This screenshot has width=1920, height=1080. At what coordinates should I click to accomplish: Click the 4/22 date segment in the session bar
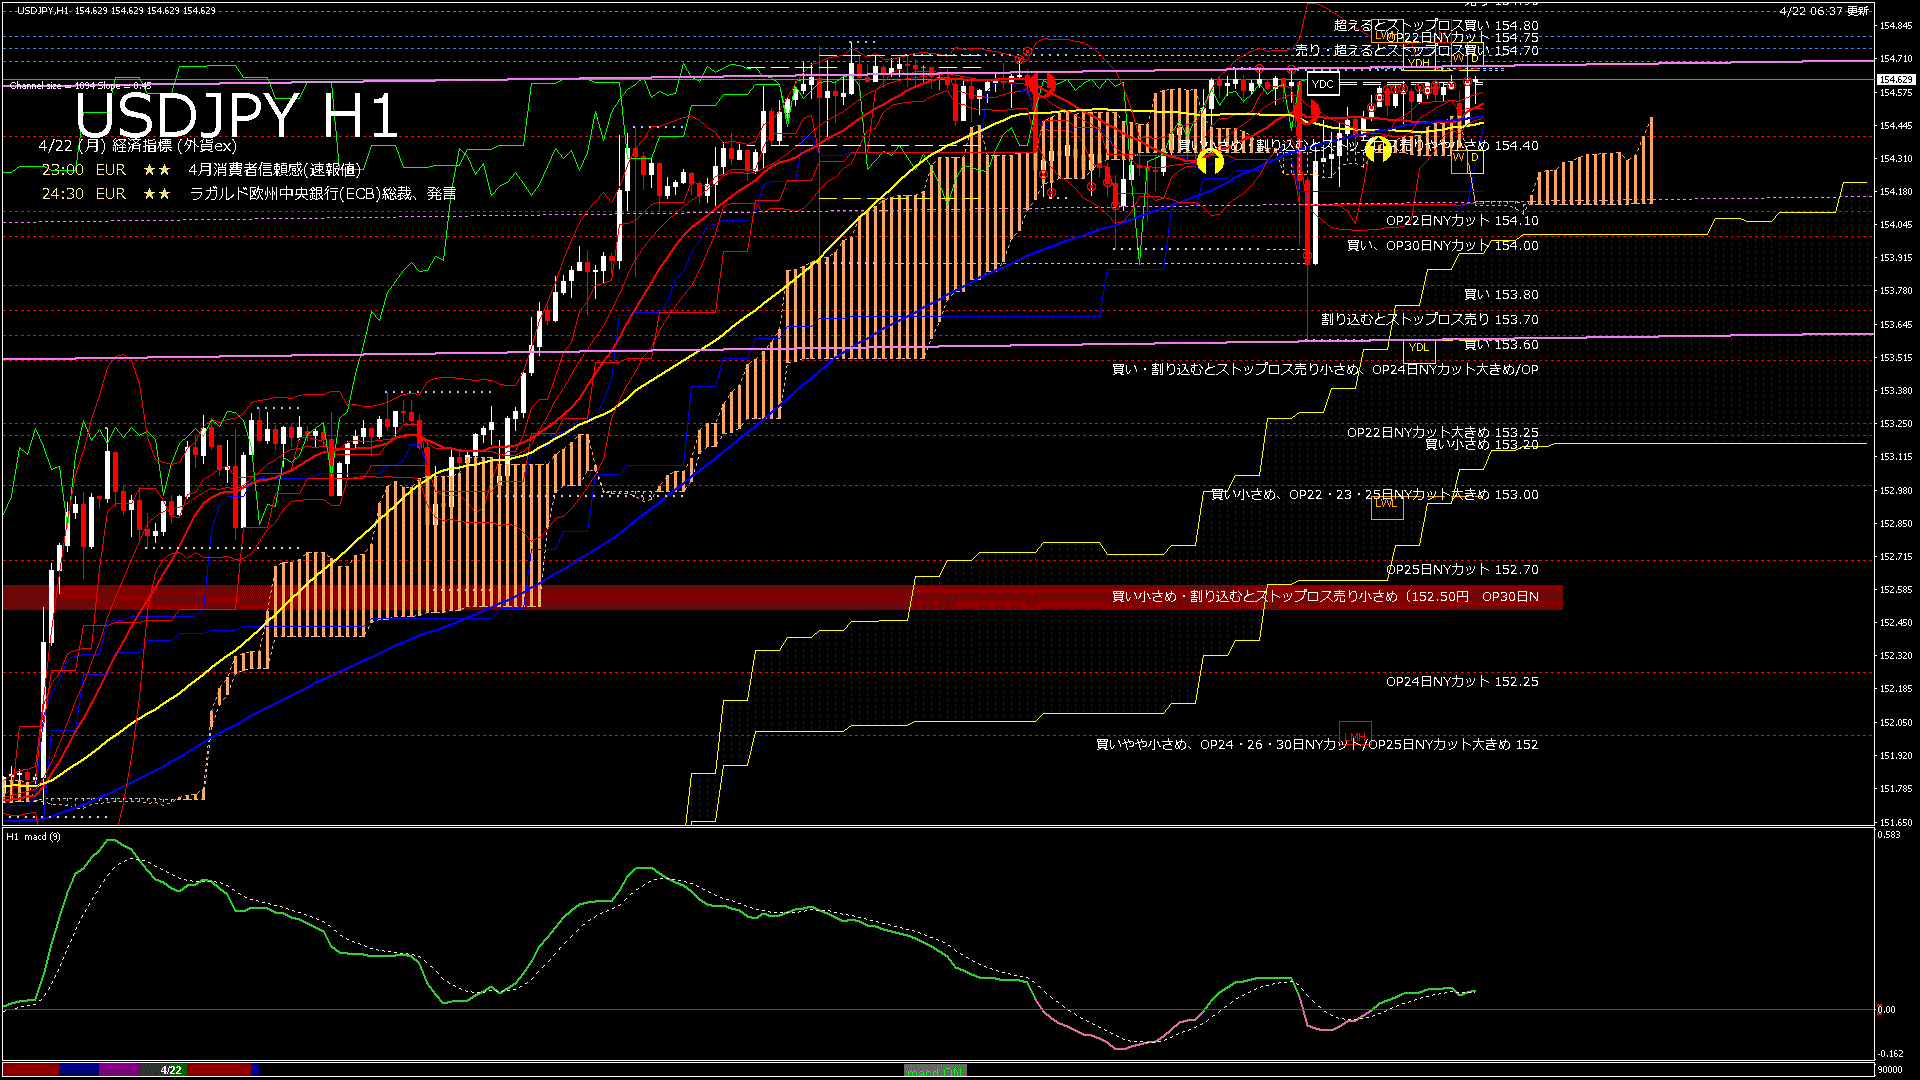tap(171, 1070)
